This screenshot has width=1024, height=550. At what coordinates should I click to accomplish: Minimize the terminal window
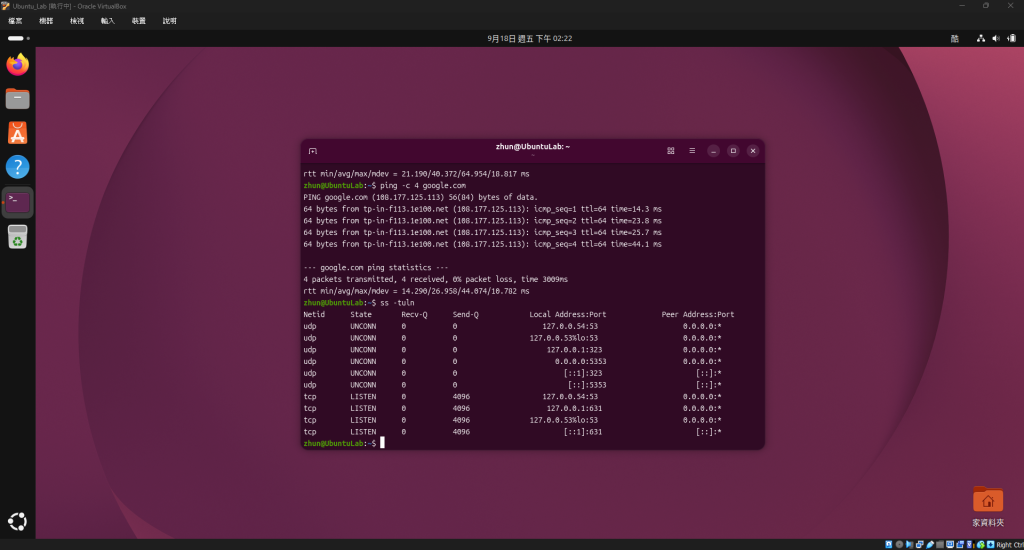713,151
